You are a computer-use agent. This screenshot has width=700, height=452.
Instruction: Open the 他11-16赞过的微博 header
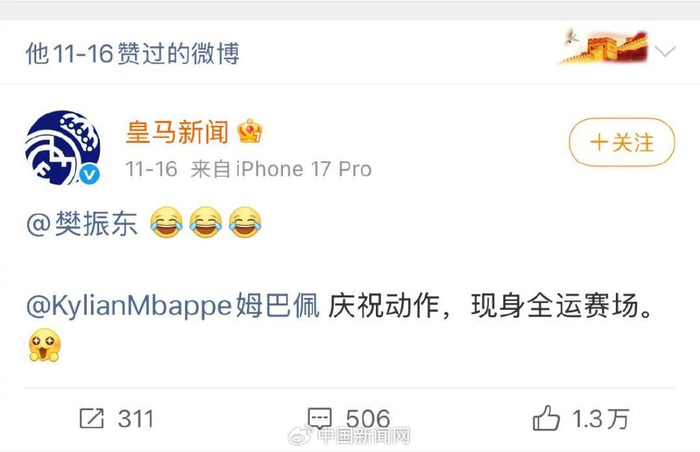pyautogui.click(x=133, y=53)
